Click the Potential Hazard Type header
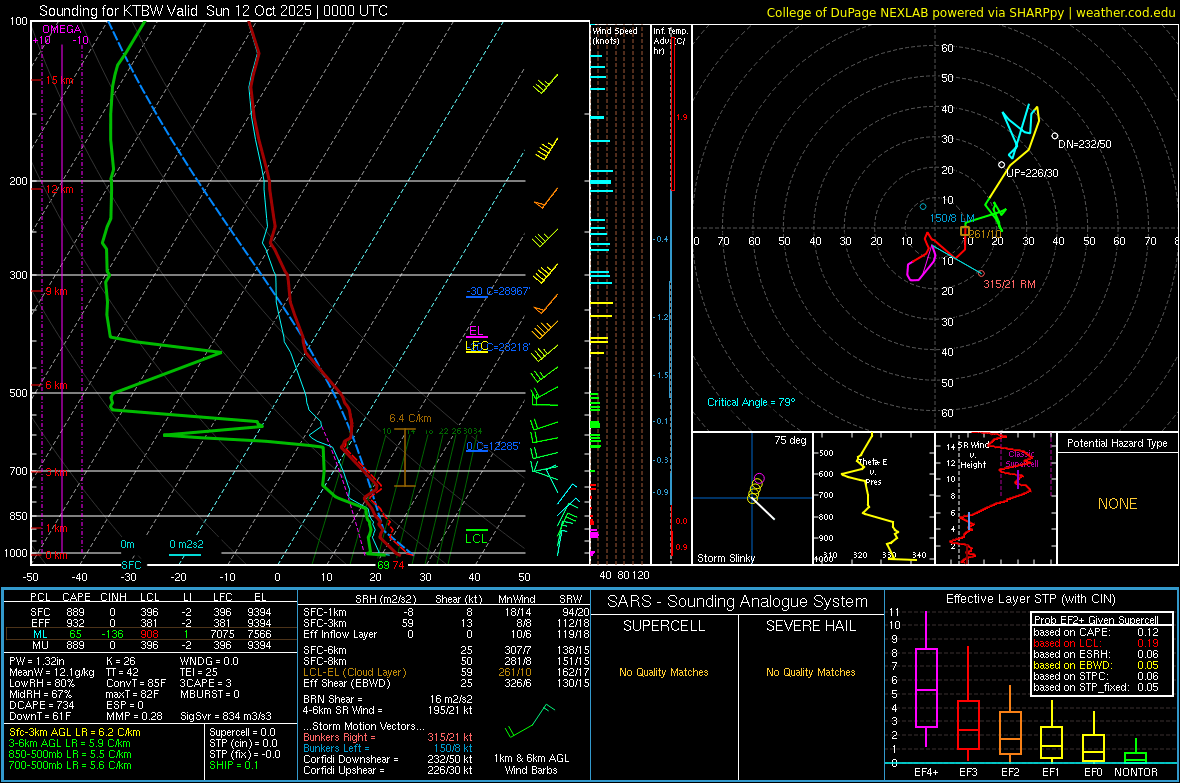This screenshot has width=1180, height=783. (x=1117, y=443)
